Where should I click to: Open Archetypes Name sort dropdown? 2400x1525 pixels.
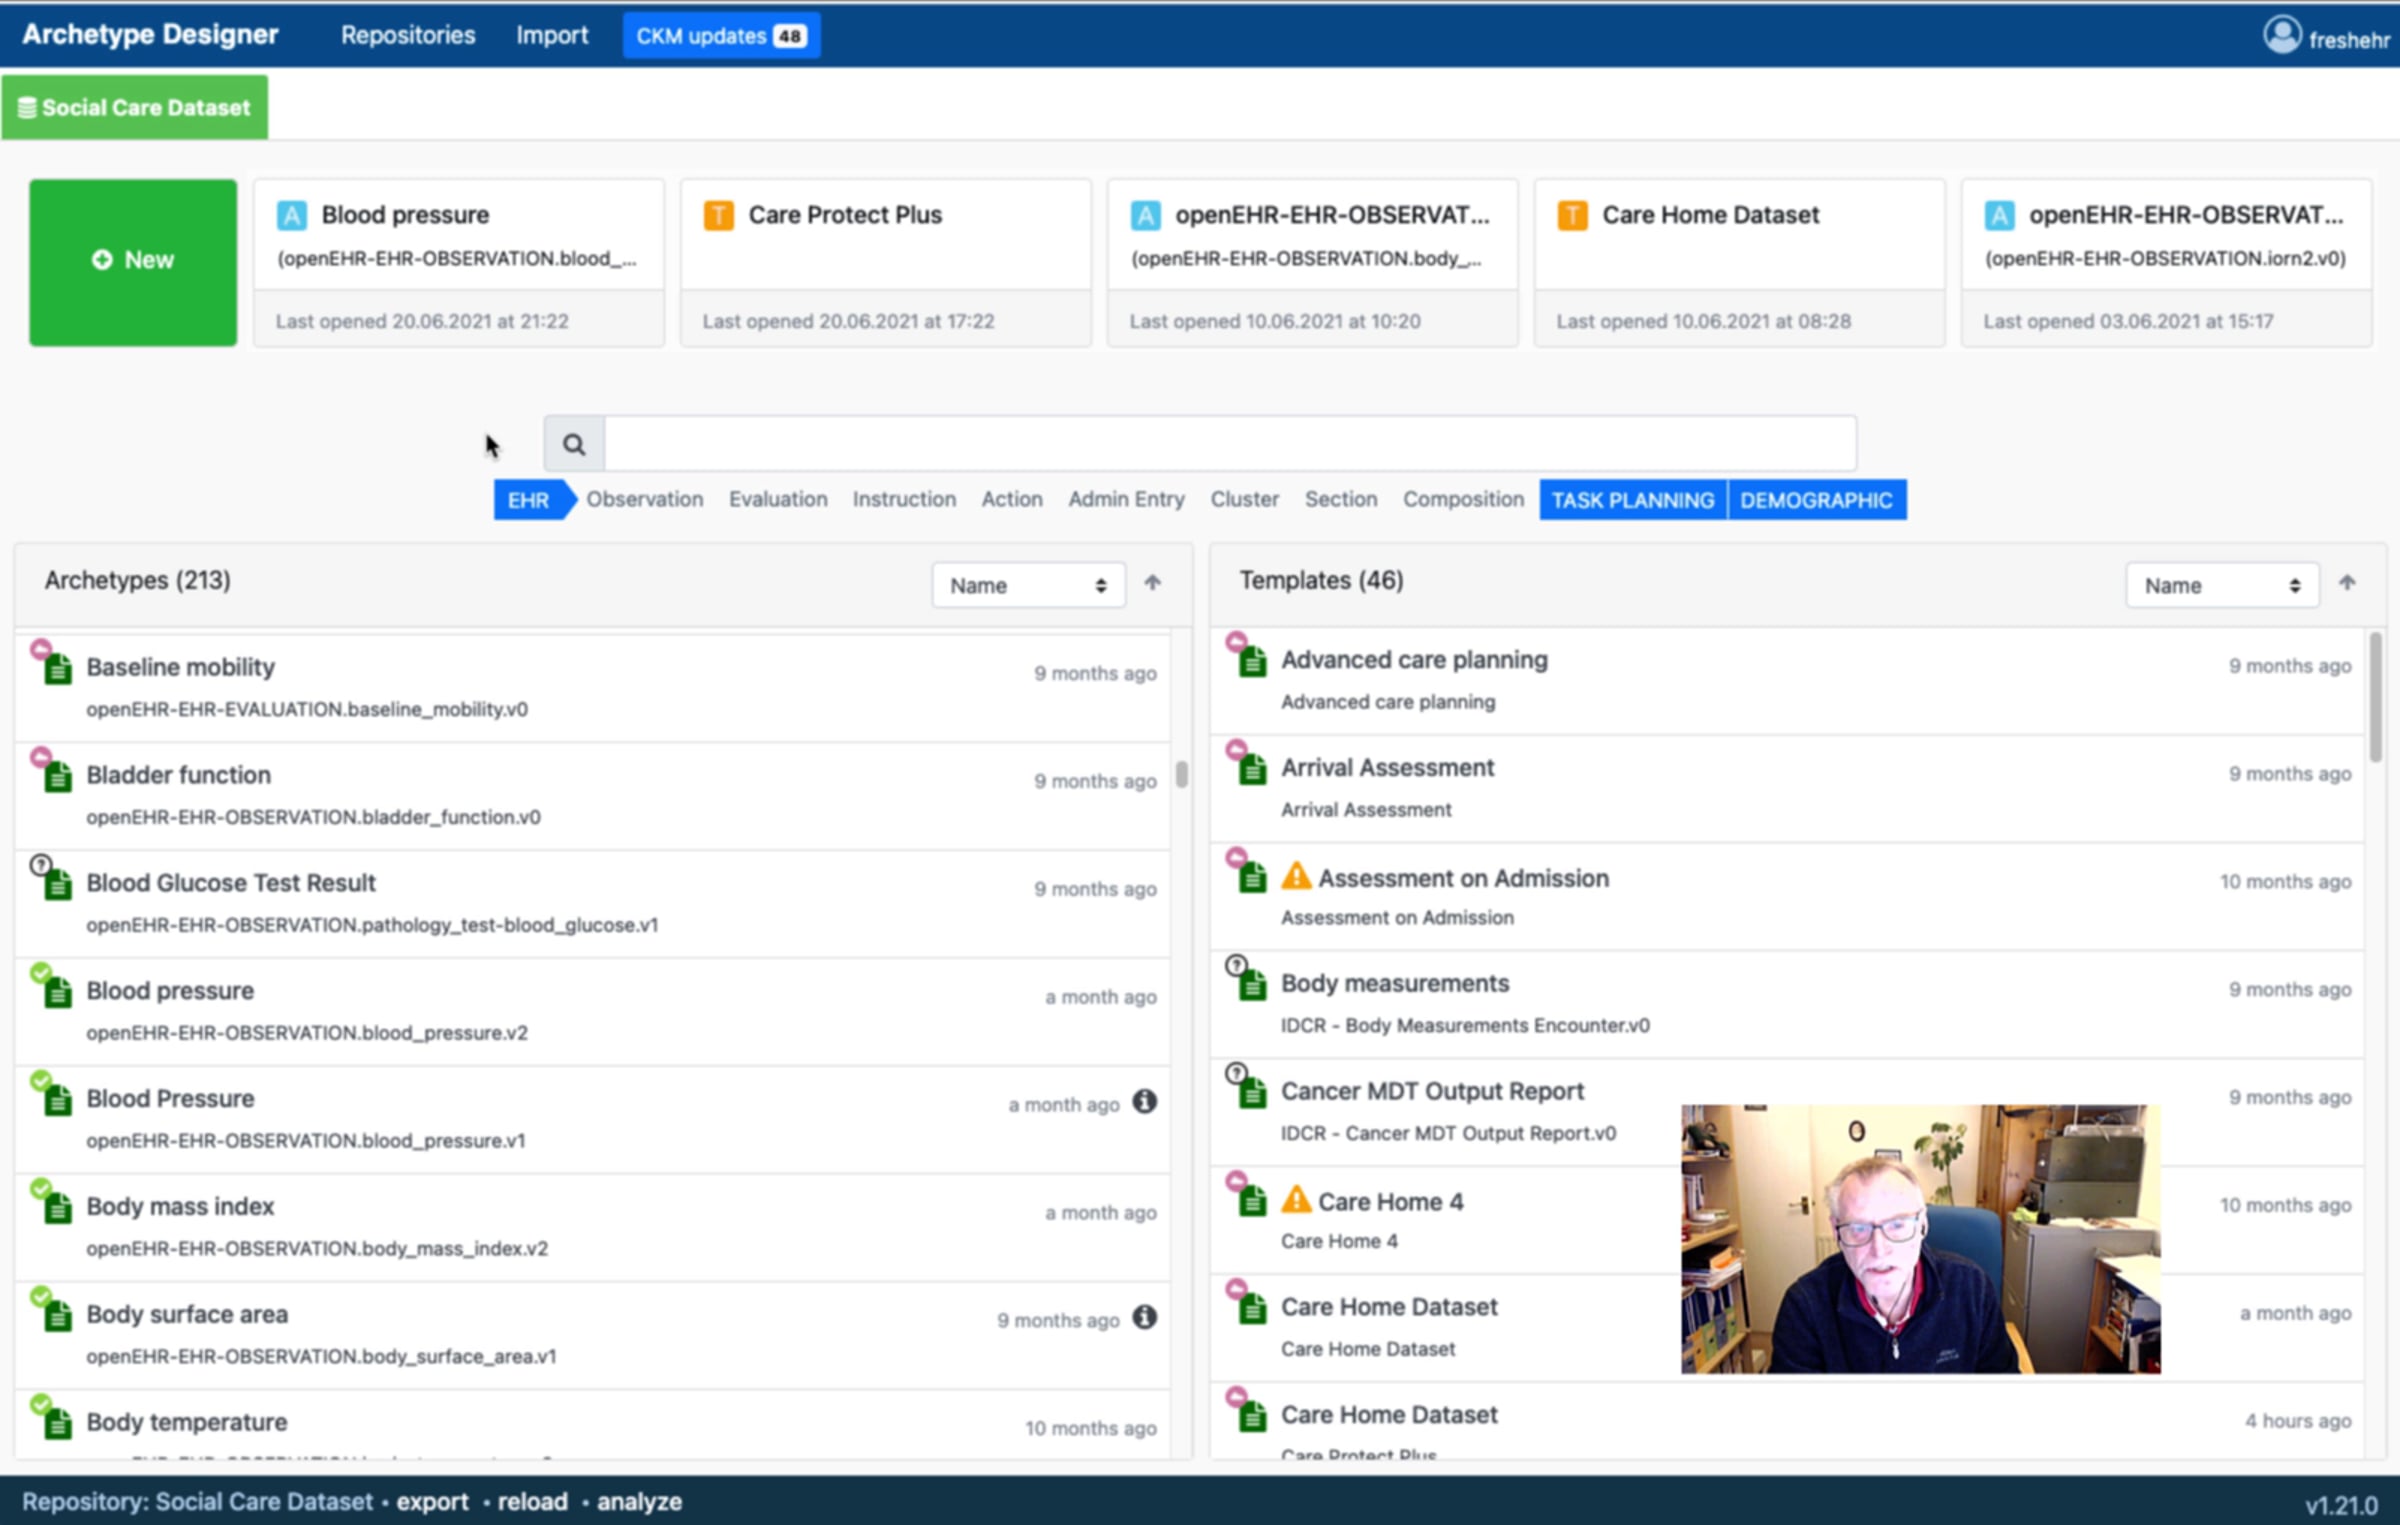point(1027,585)
